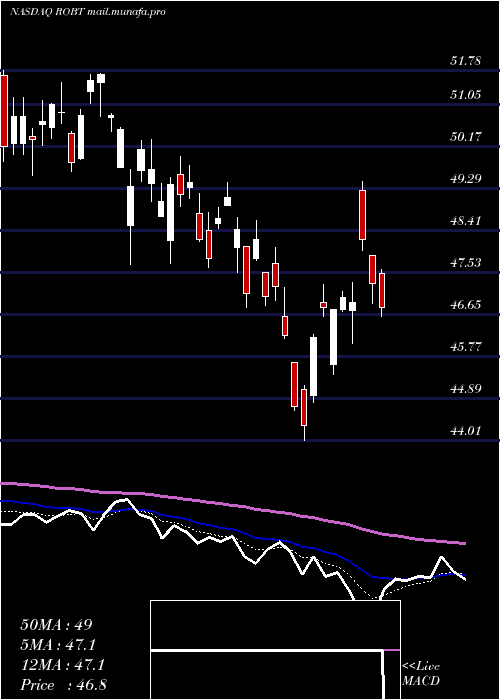Image resolution: width=500 pixels, height=700 pixels.
Task: Click the last red candle at chart's right end
Action: coord(382,292)
